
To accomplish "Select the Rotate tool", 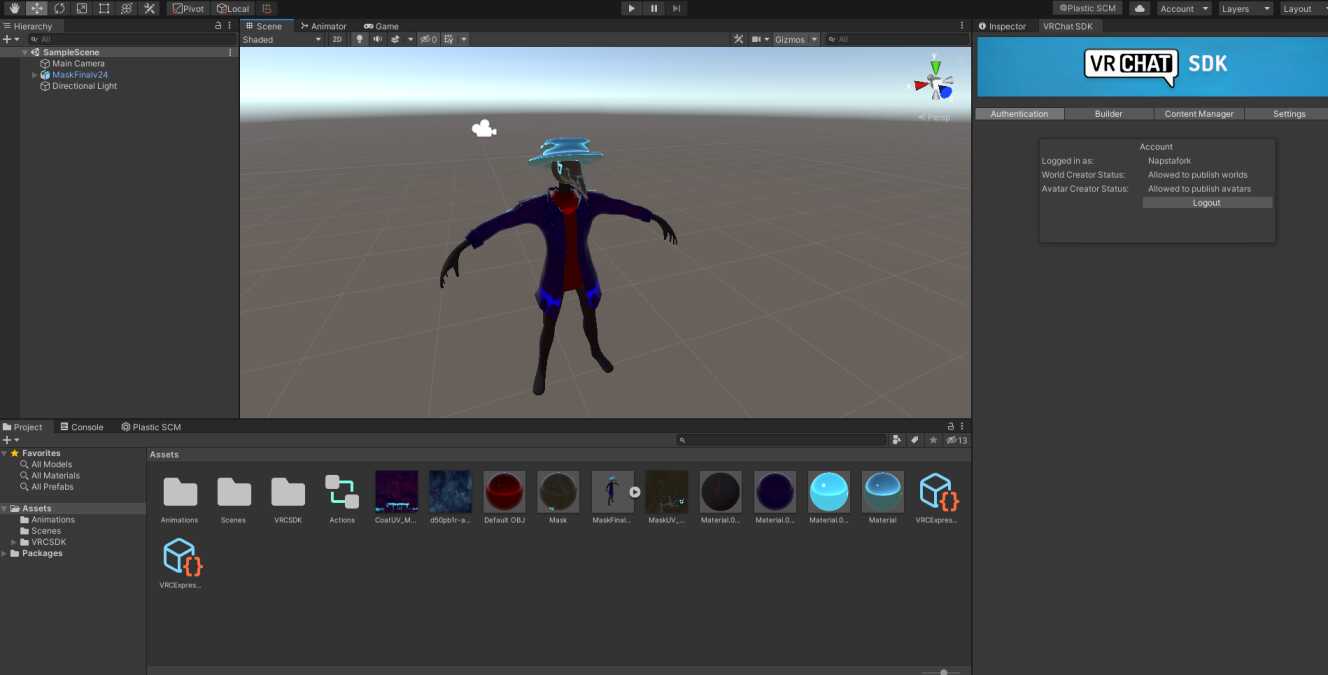I will [59, 8].
